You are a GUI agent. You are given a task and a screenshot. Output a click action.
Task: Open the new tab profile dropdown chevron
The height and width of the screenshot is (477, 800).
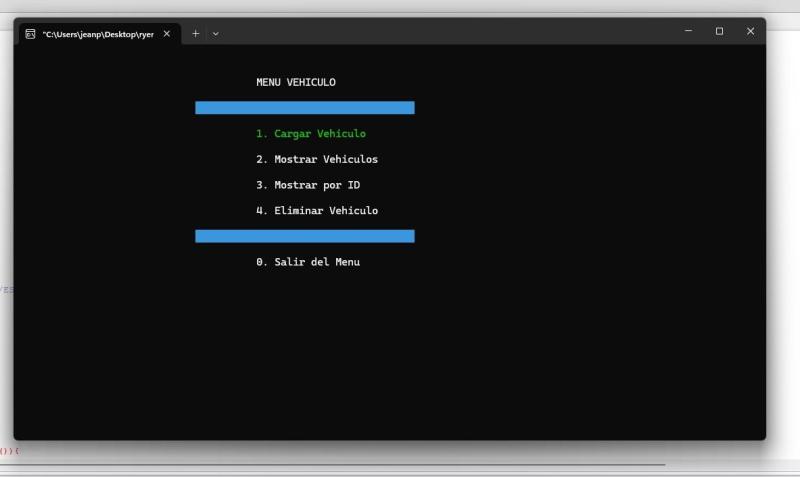pyautogui.click(x=216, y=34)
